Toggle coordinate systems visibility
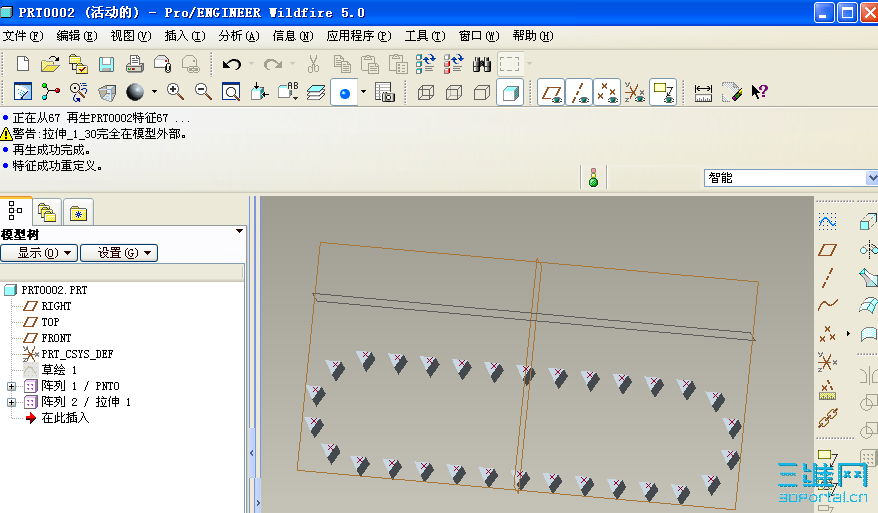 coord(635,92)
